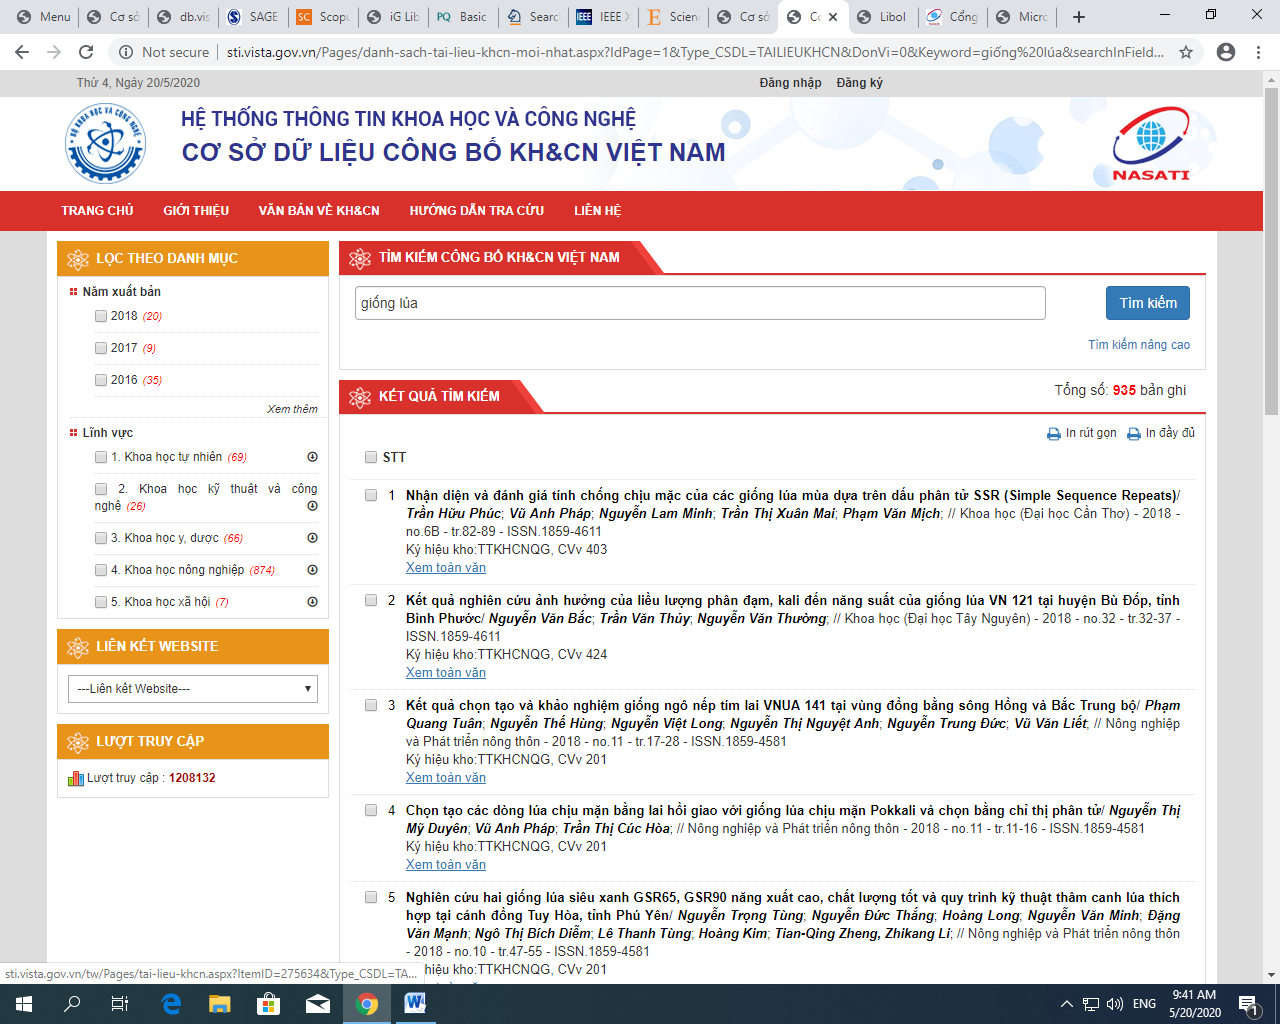Tick the 'Khoa học nông nghiệp' checkbox
This screenshot has width=1280, height=1024.
(101, 570)
